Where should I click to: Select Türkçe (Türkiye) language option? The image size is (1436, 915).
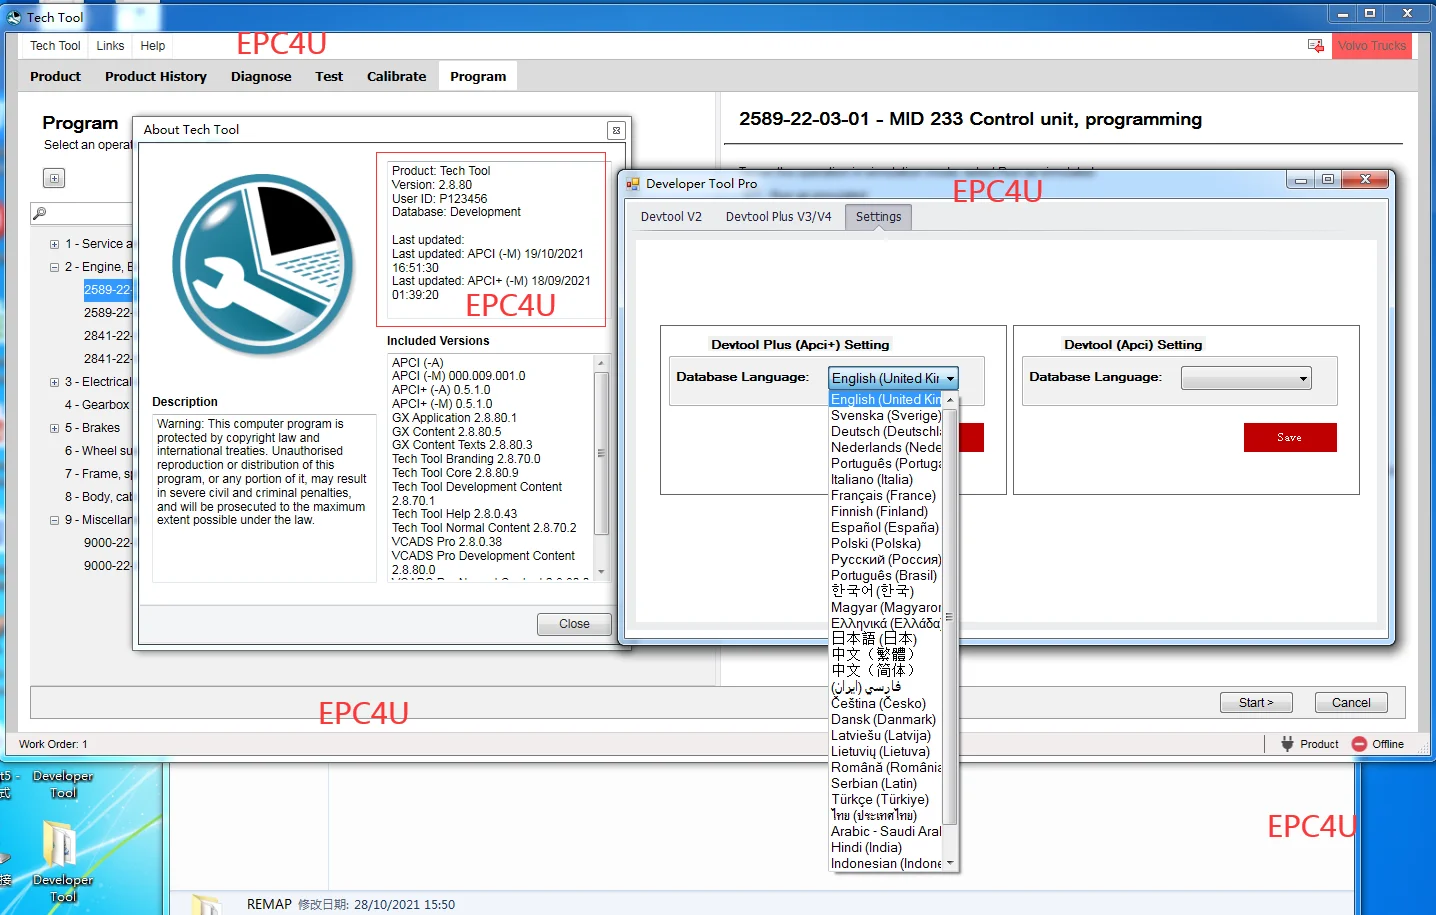[886, 800]
